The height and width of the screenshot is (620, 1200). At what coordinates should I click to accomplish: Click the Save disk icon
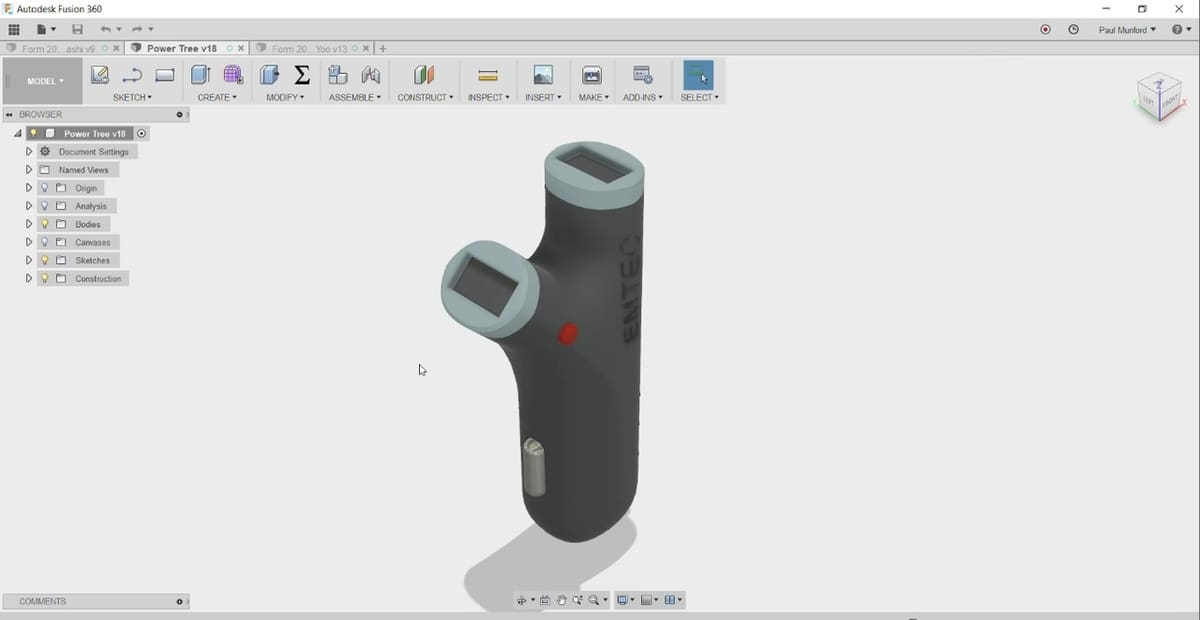(77, 30)
